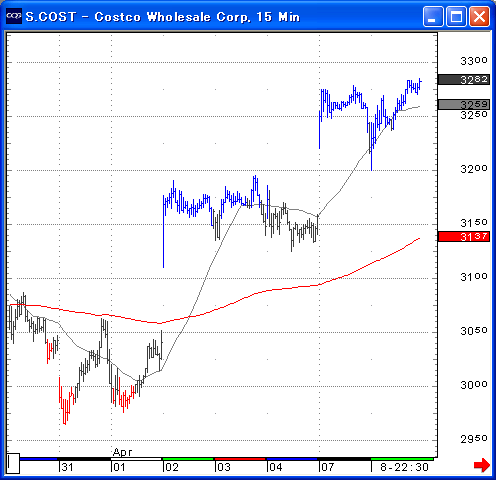Click the 01 Apr date marker
Screen dimensions: 496x480
click(x=119, y=467)
